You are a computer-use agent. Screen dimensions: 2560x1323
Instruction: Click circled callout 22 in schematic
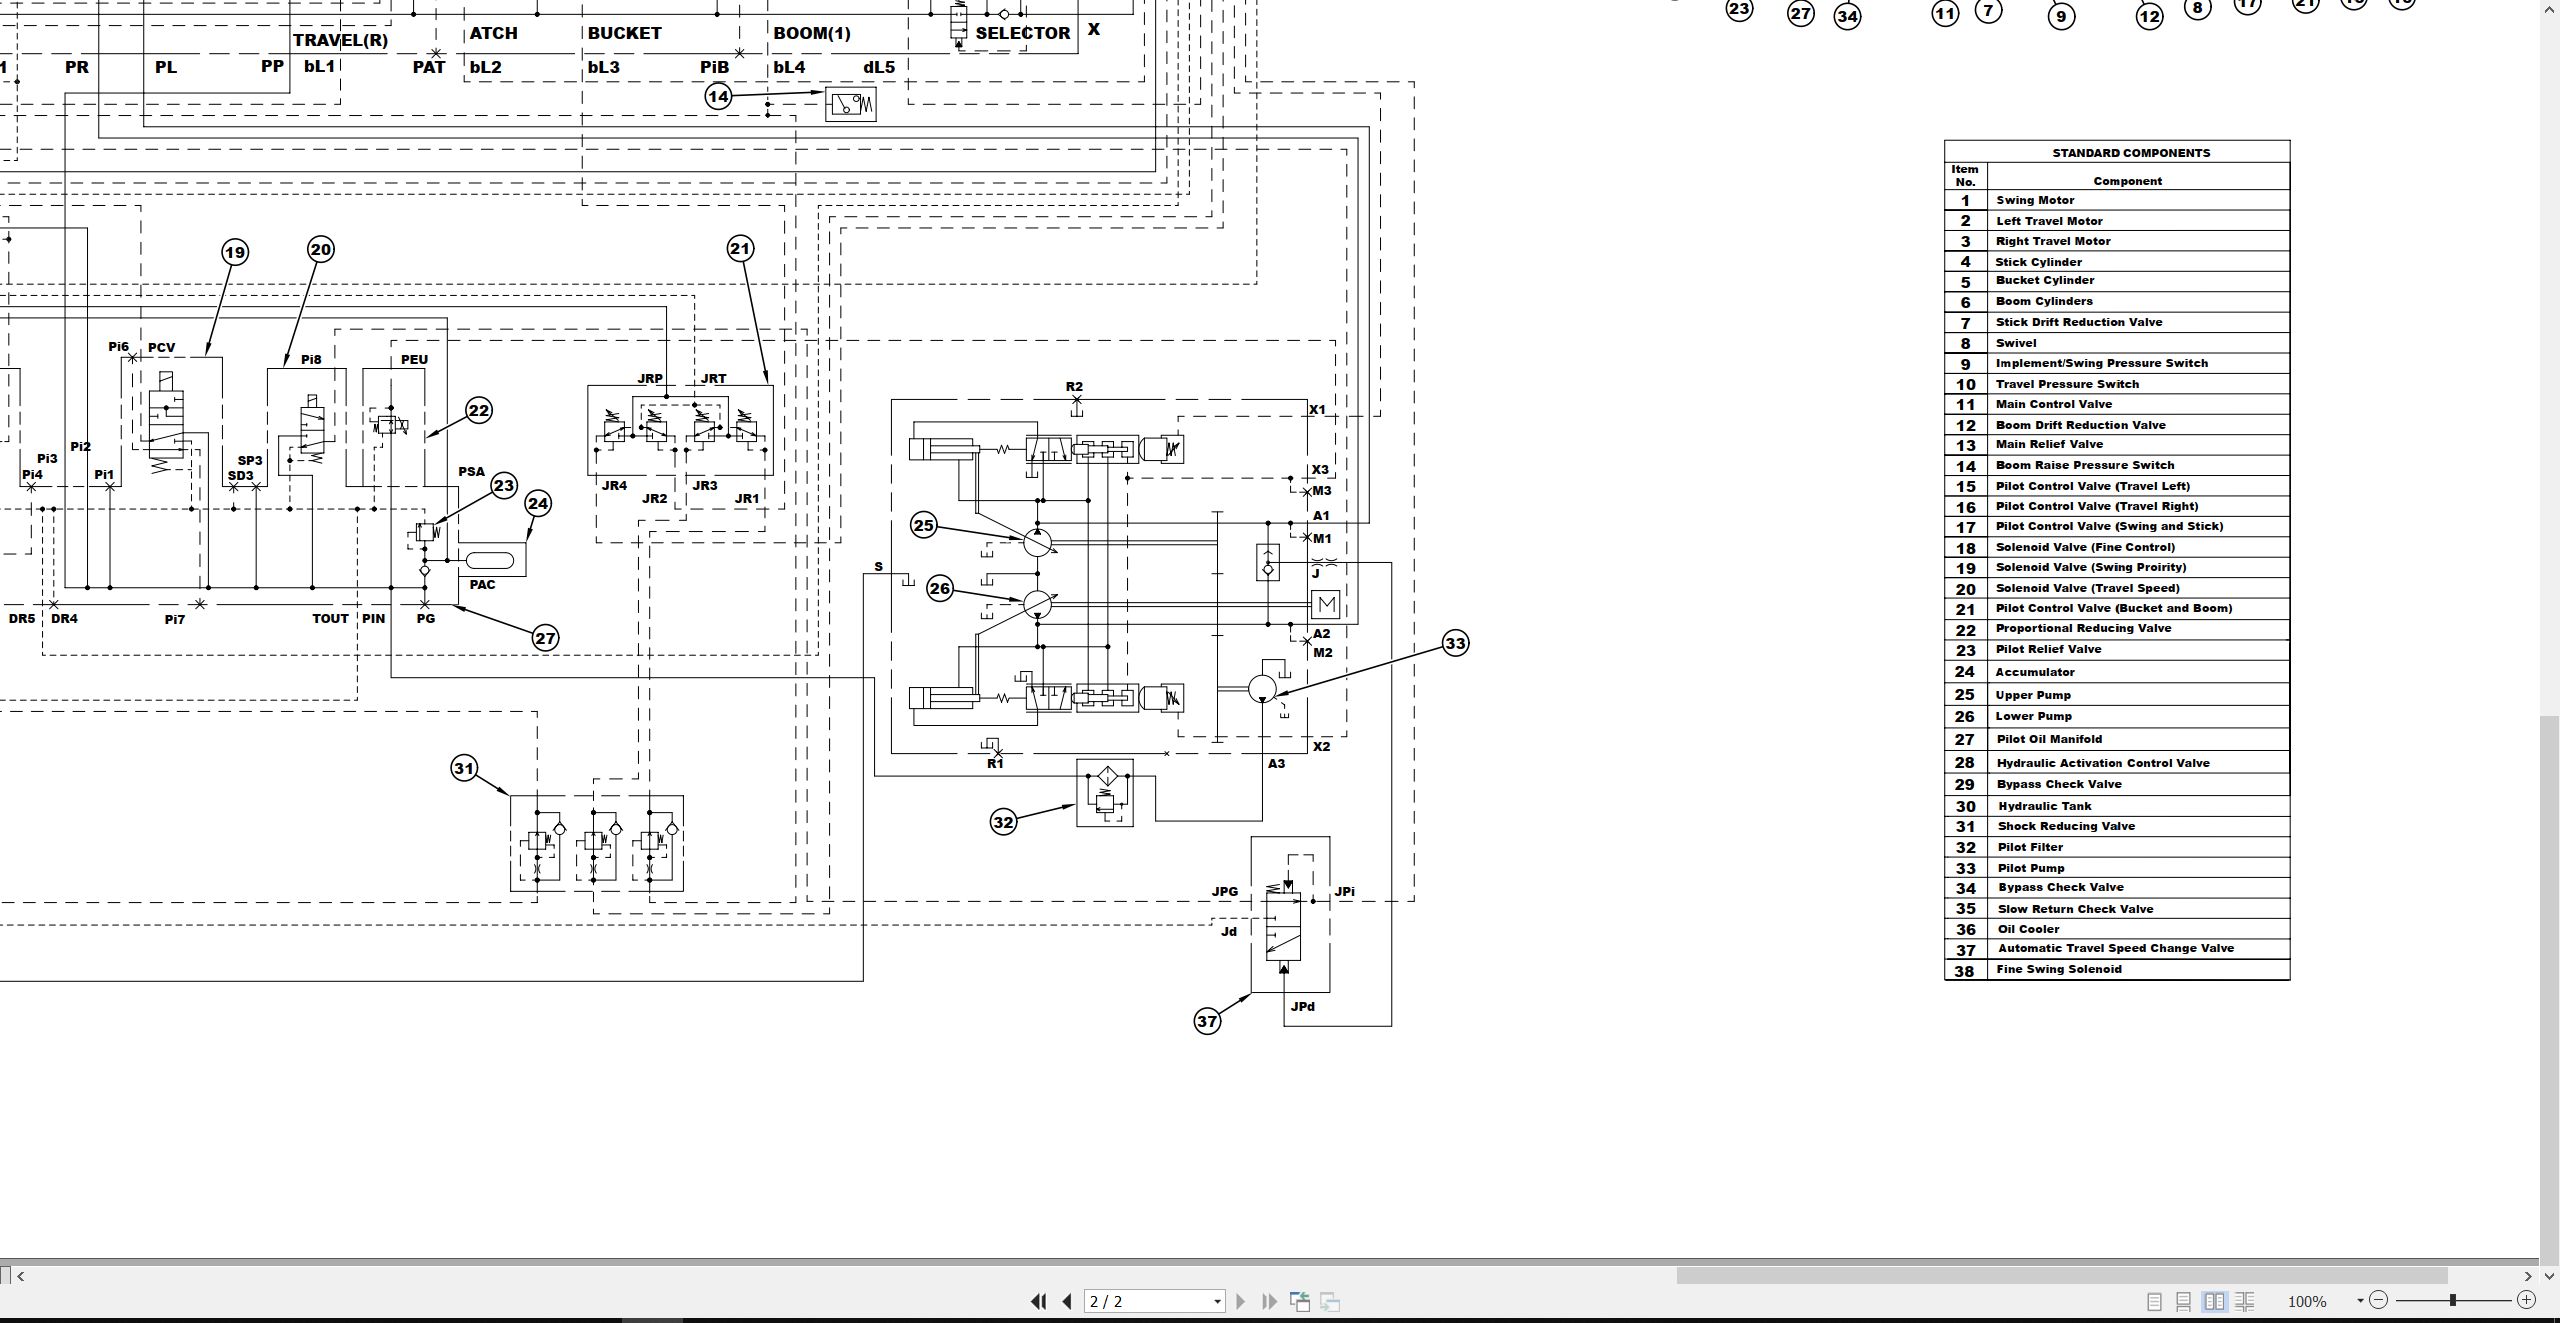[x=479, y=410]
